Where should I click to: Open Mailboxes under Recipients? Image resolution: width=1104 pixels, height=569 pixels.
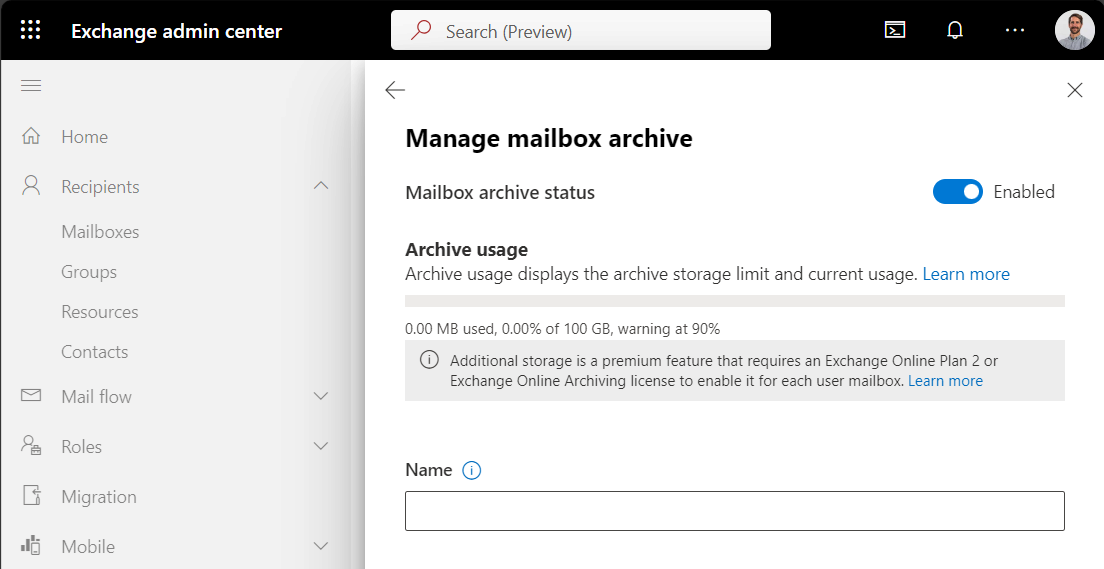[100, 232]
